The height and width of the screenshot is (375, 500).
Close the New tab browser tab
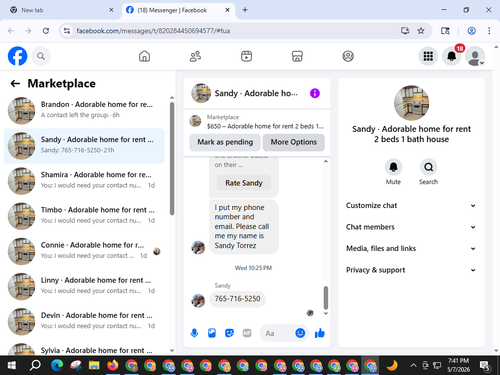point(111,10)
